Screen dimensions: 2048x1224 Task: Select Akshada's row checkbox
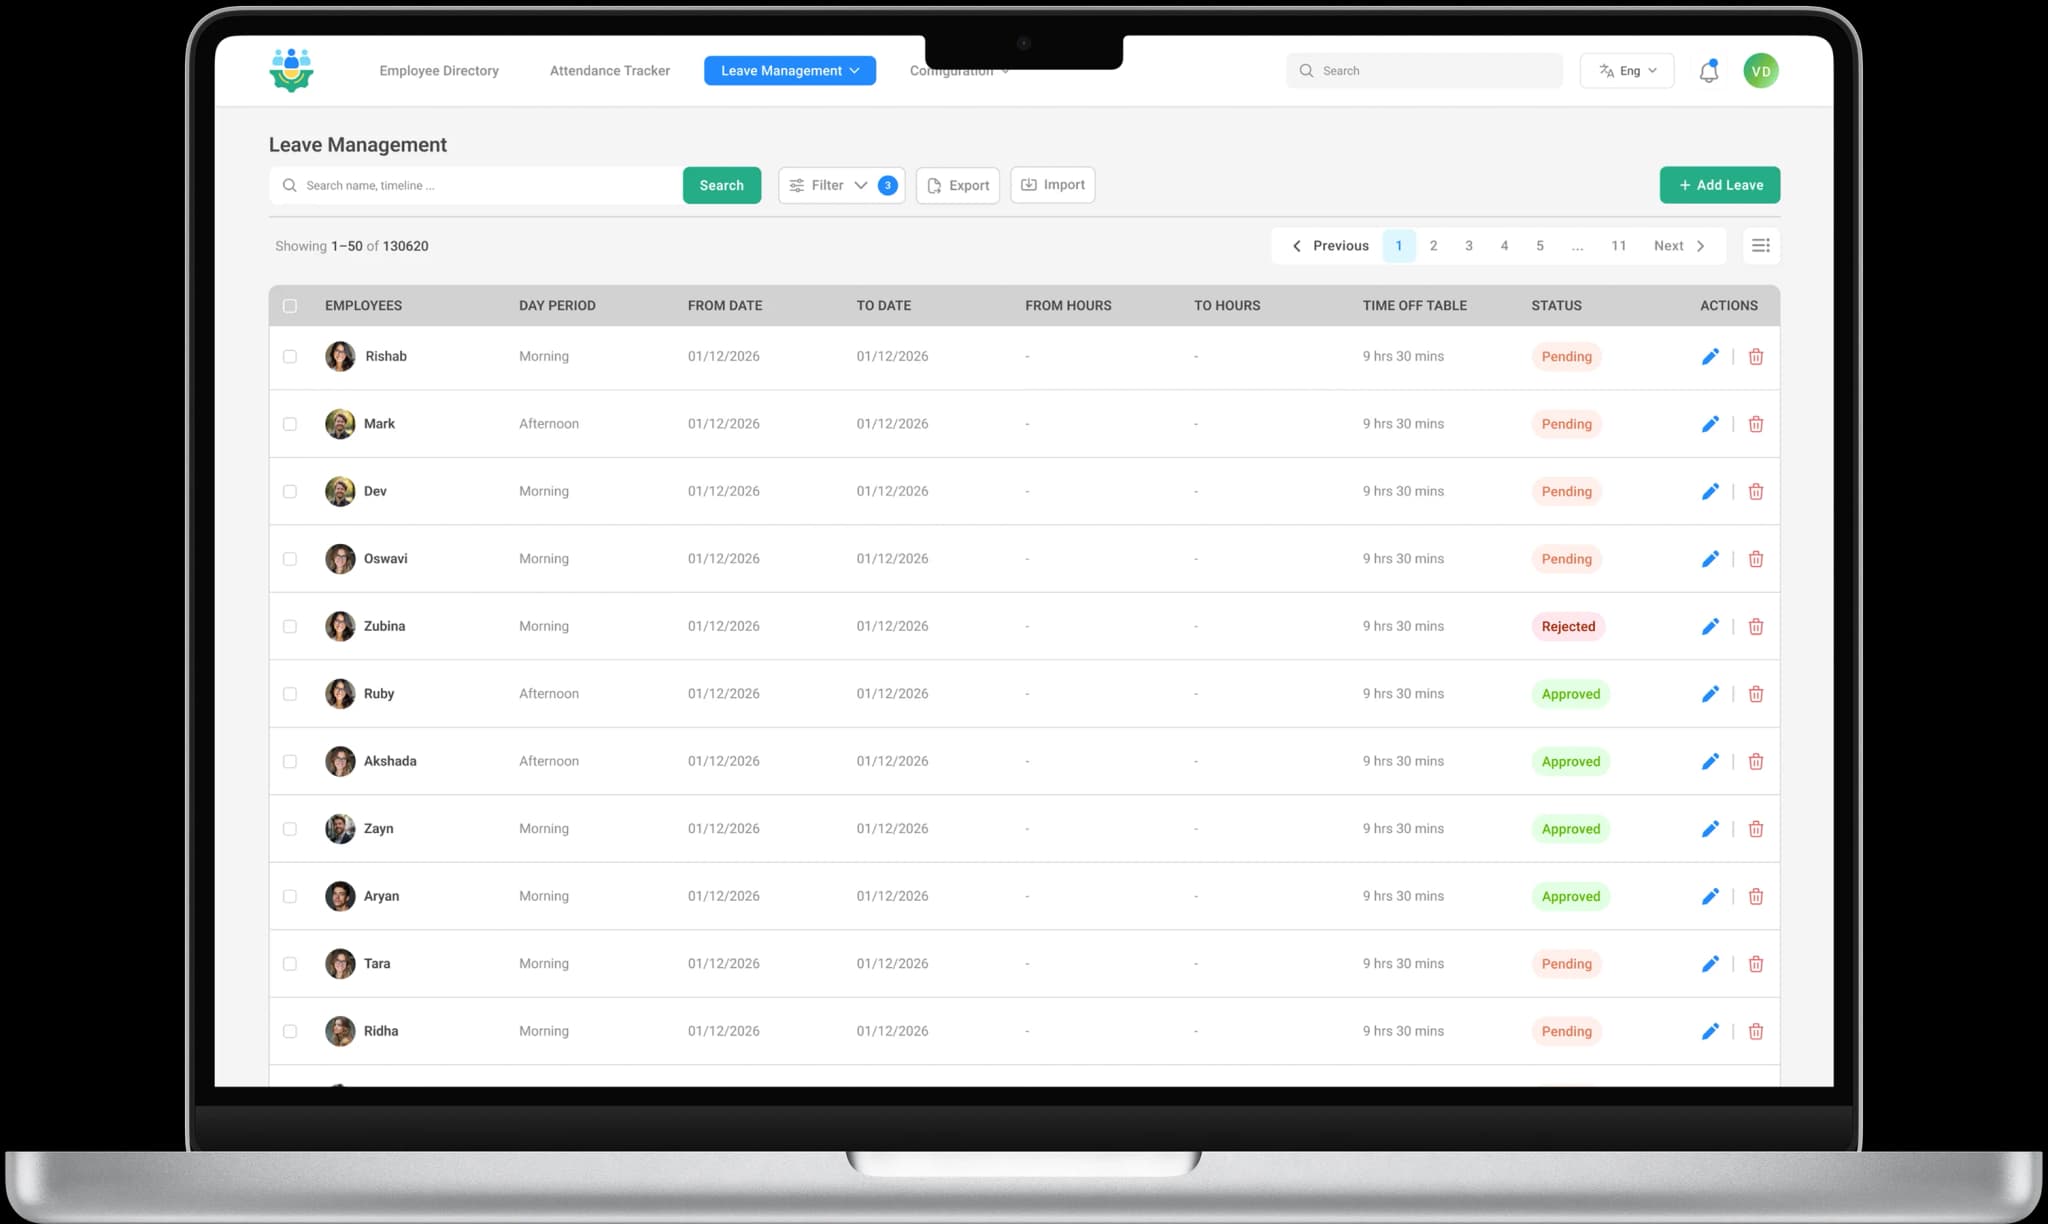[290, 762]
